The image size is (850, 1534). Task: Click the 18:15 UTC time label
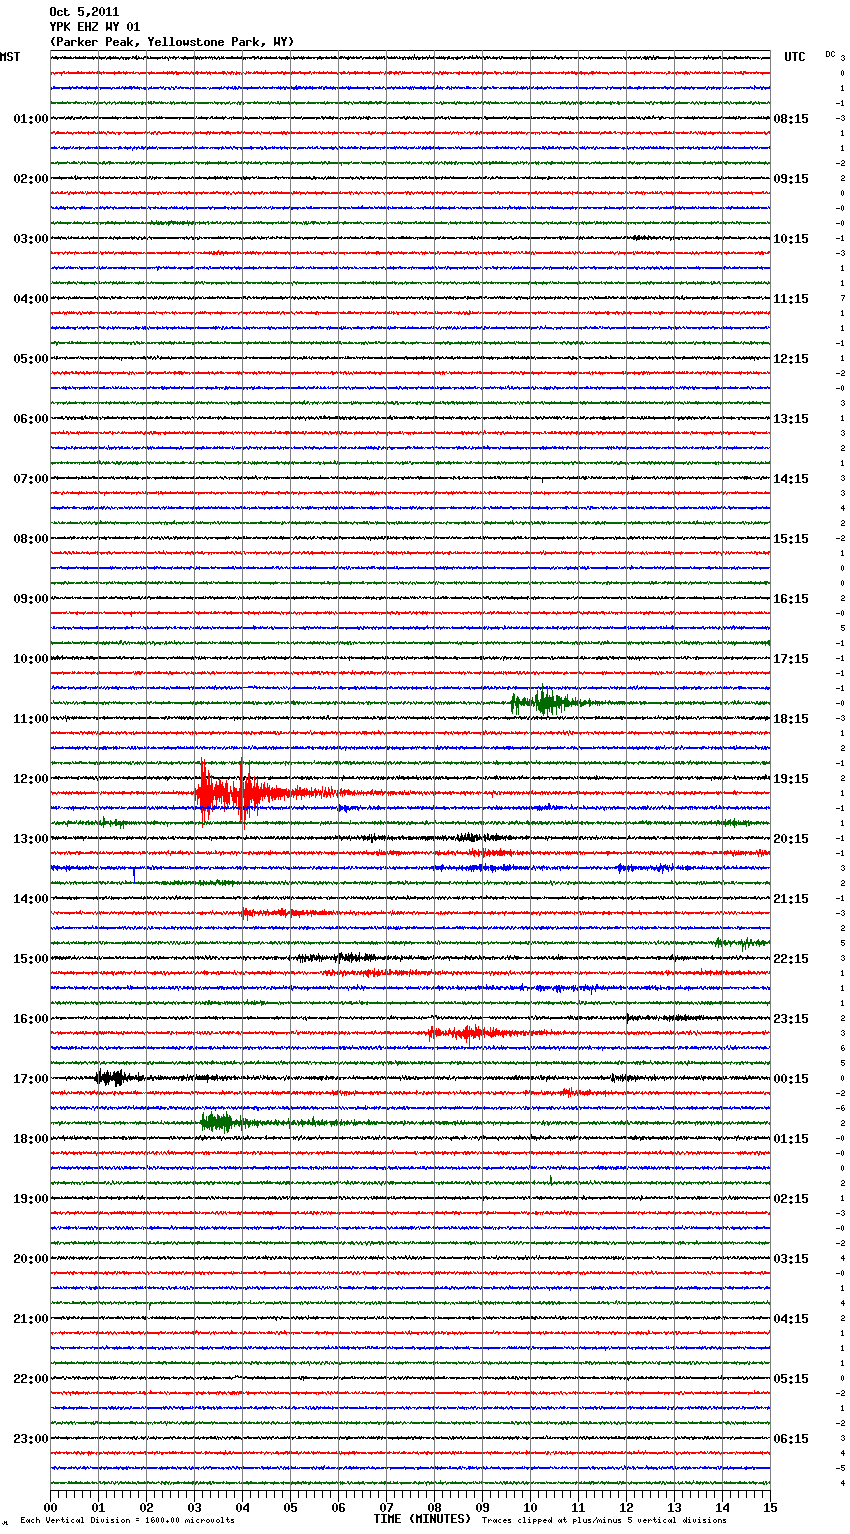pos(791,719)
